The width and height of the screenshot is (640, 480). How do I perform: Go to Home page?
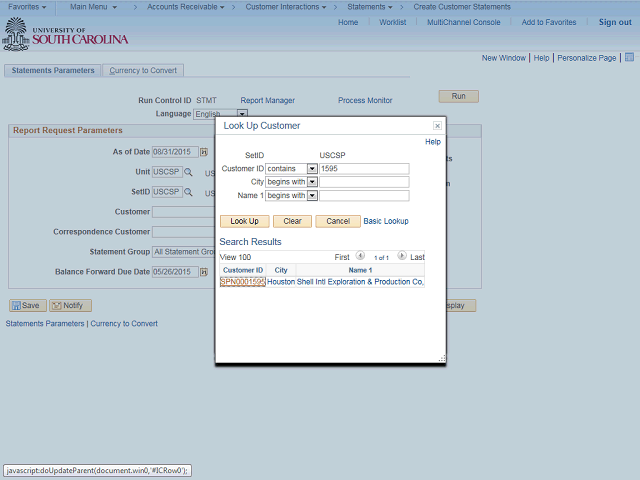pyautogui.click(x=348, y=22)
